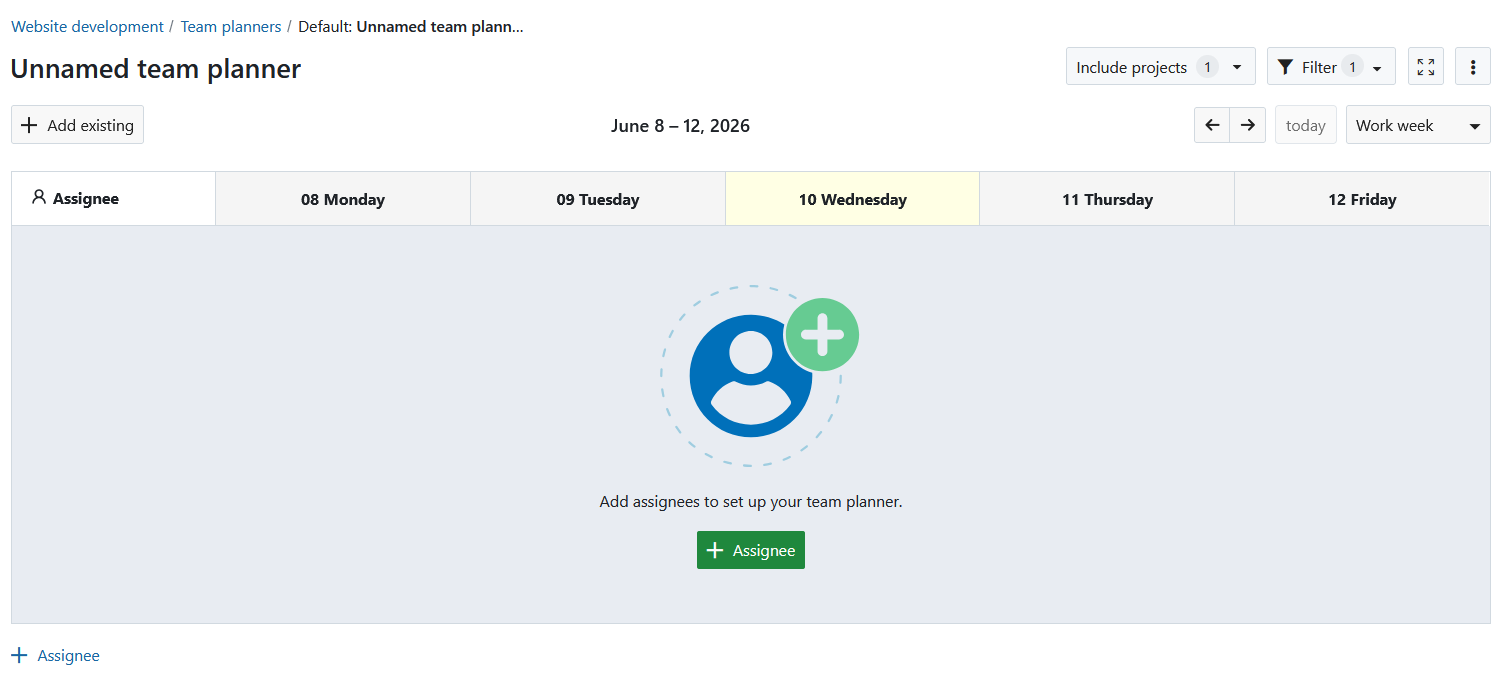Click the bottom plus Assignee link
This screenshot has height=682, width=1500.
[55, 656]
